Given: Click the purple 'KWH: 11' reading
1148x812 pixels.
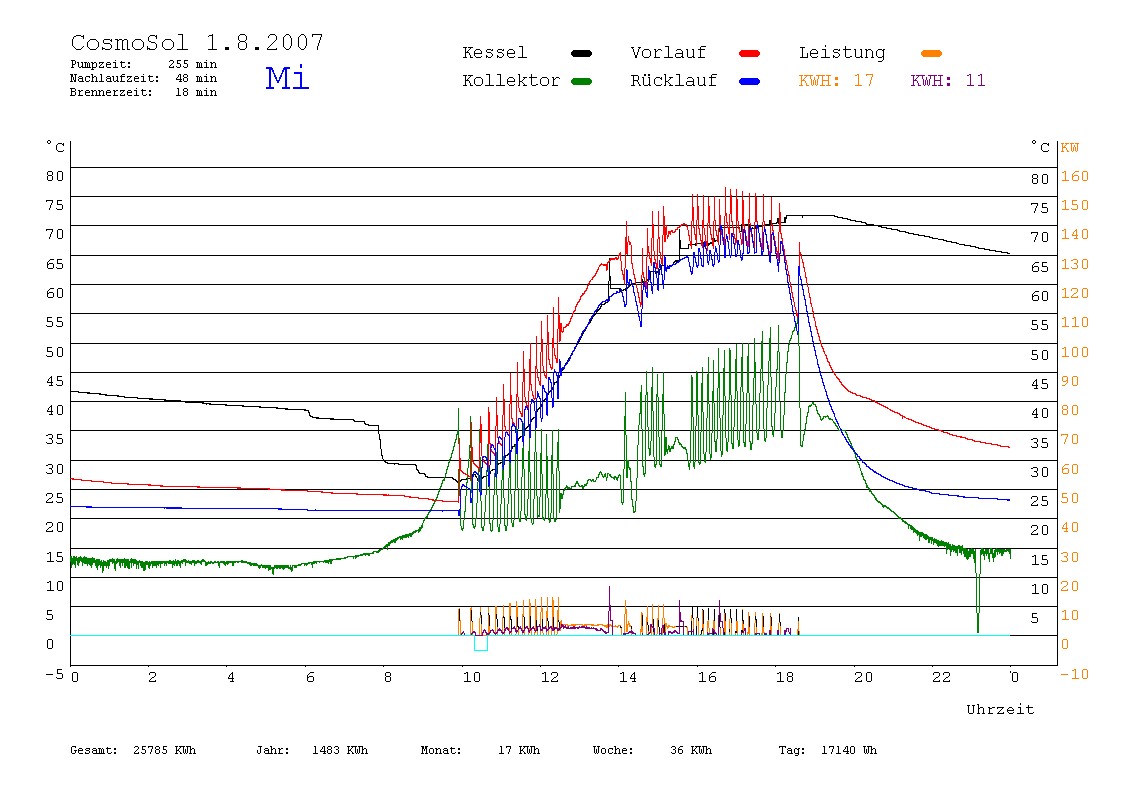Looking at the screenshot, I should (x=948, y=81).
